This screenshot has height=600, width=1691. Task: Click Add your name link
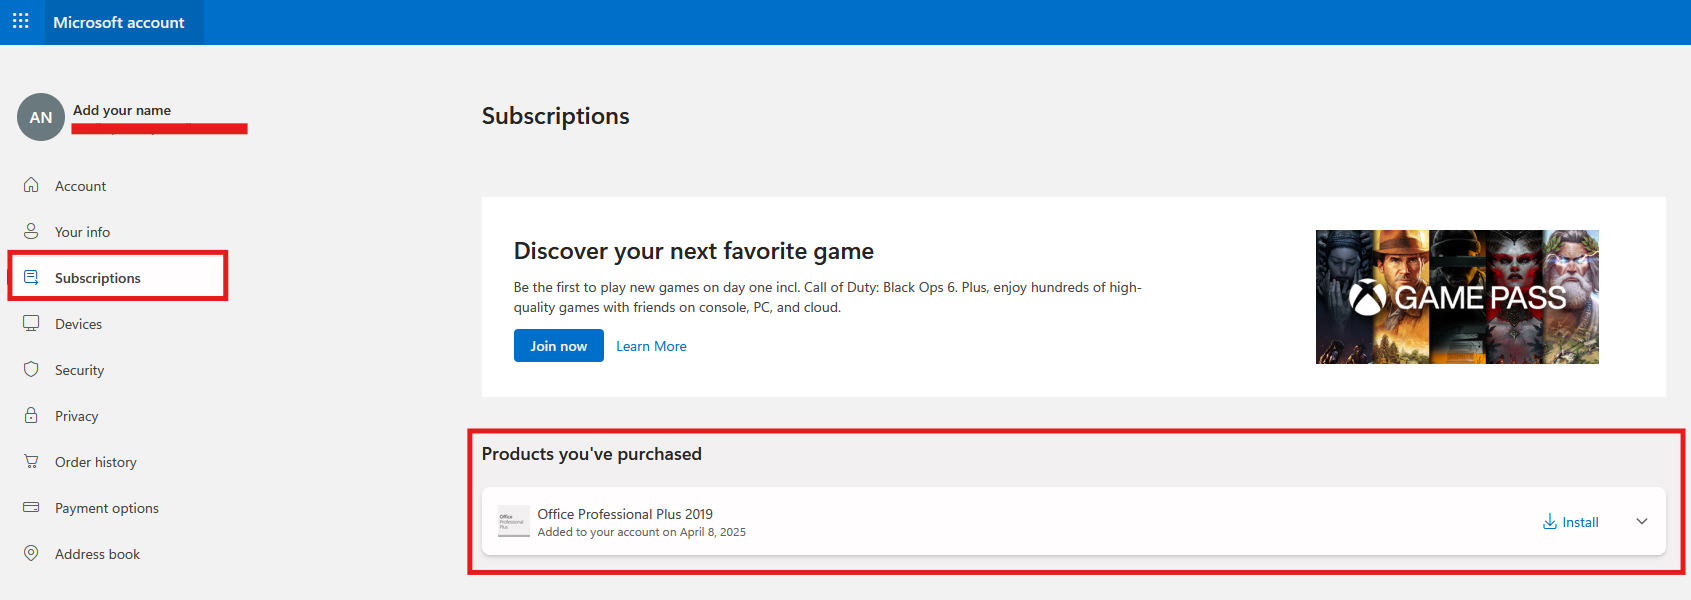pos(122,110)
